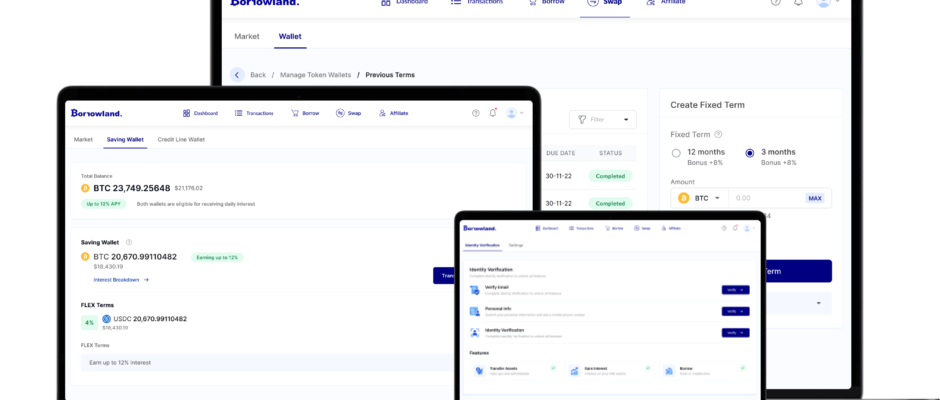Click Verify button in last Identity Verification row

tap(736, 332)
